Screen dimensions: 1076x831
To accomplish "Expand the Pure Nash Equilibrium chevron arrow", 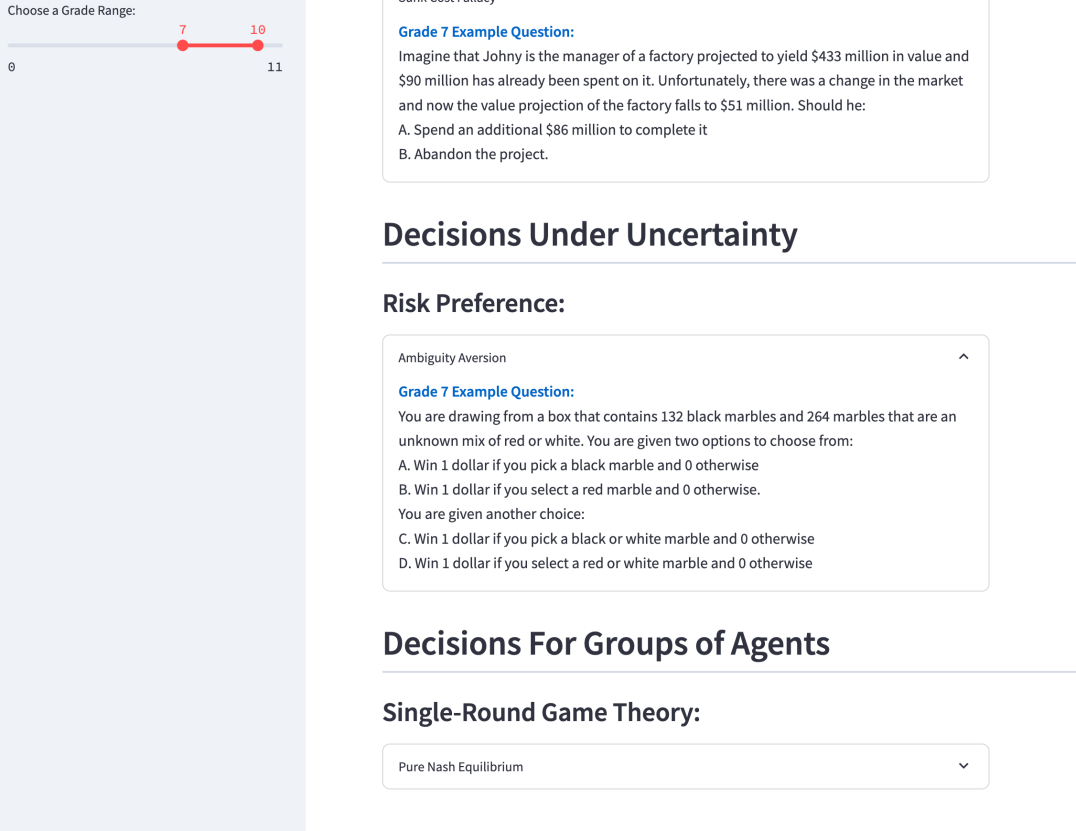I will click(963, 766).
